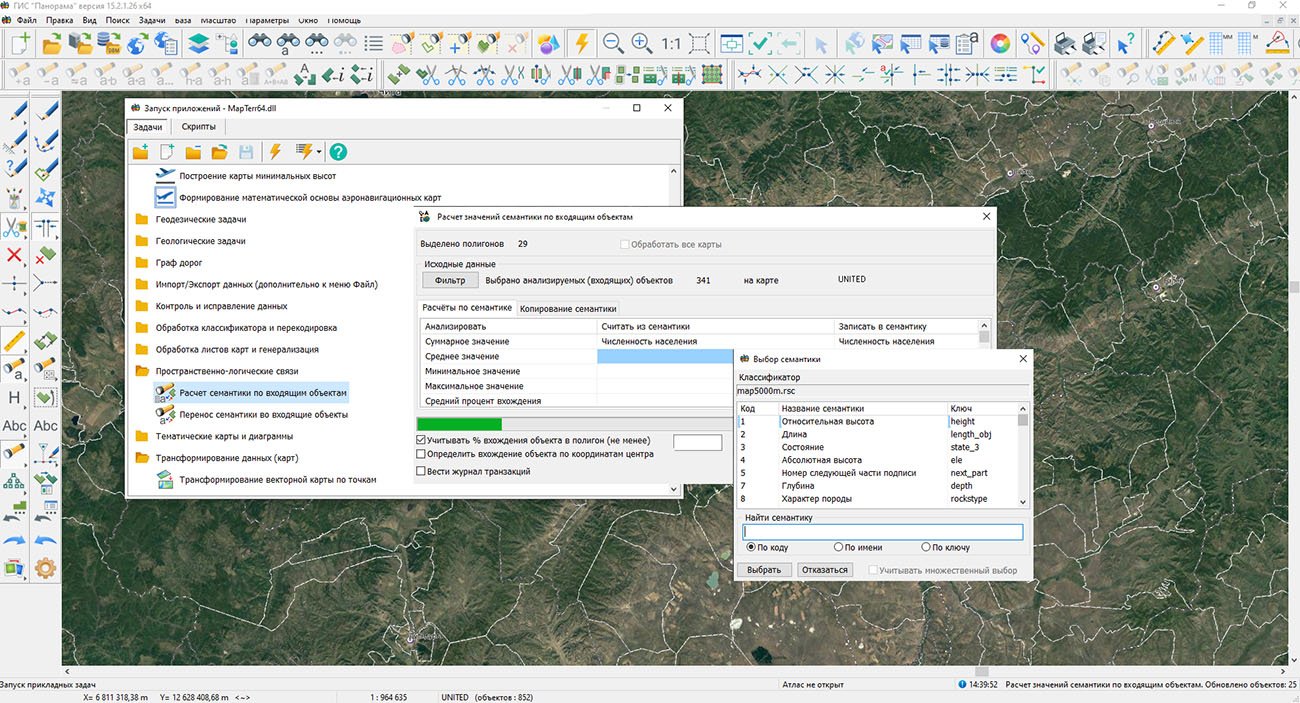1300x703 pixels.
Task: Click the first binoculars search icon
Action: pos(261,43)
